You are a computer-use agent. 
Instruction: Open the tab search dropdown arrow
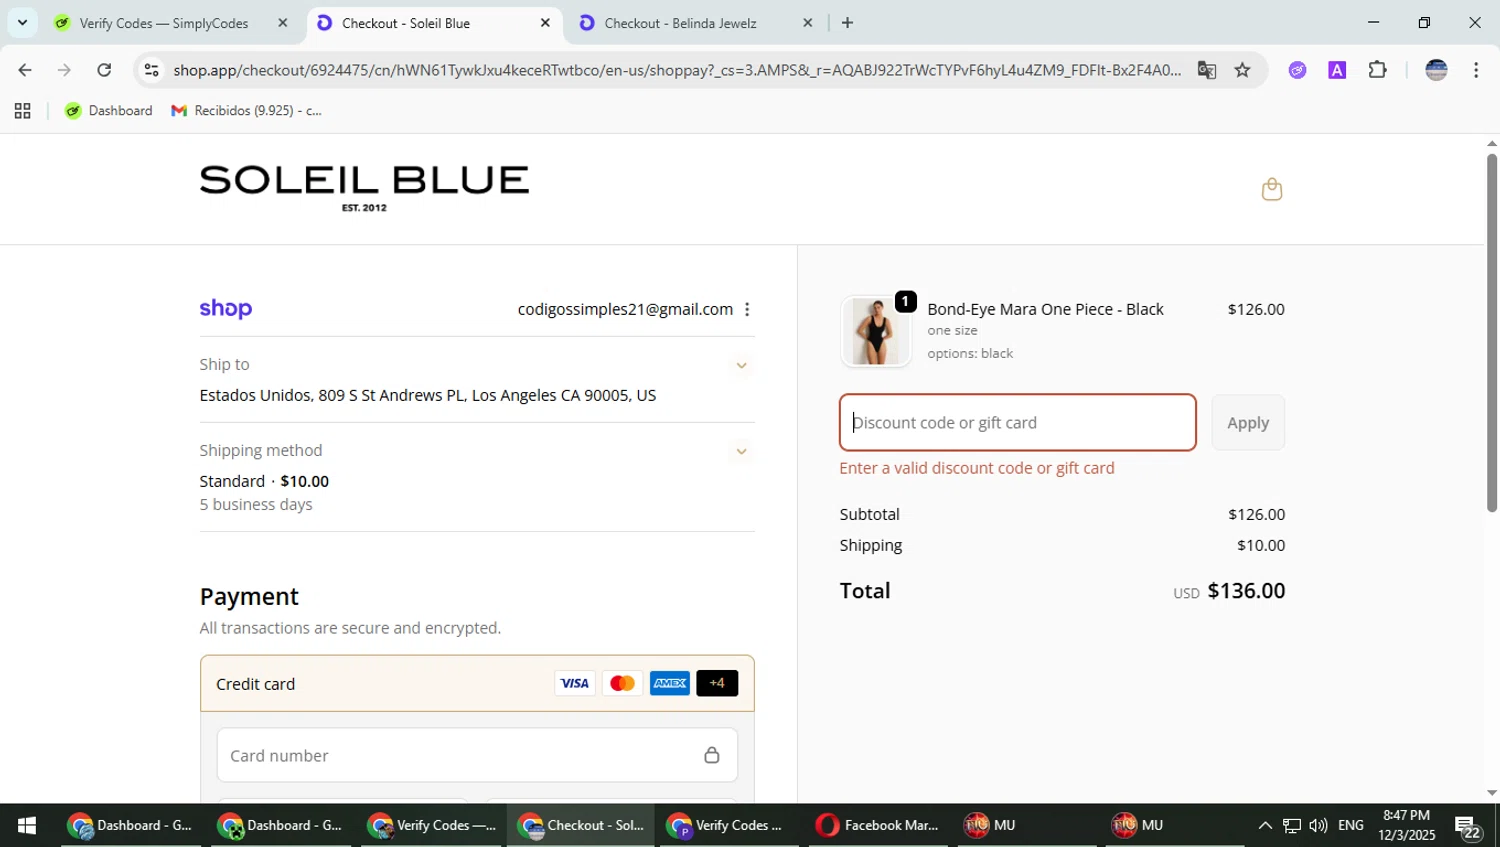[22, 23]
